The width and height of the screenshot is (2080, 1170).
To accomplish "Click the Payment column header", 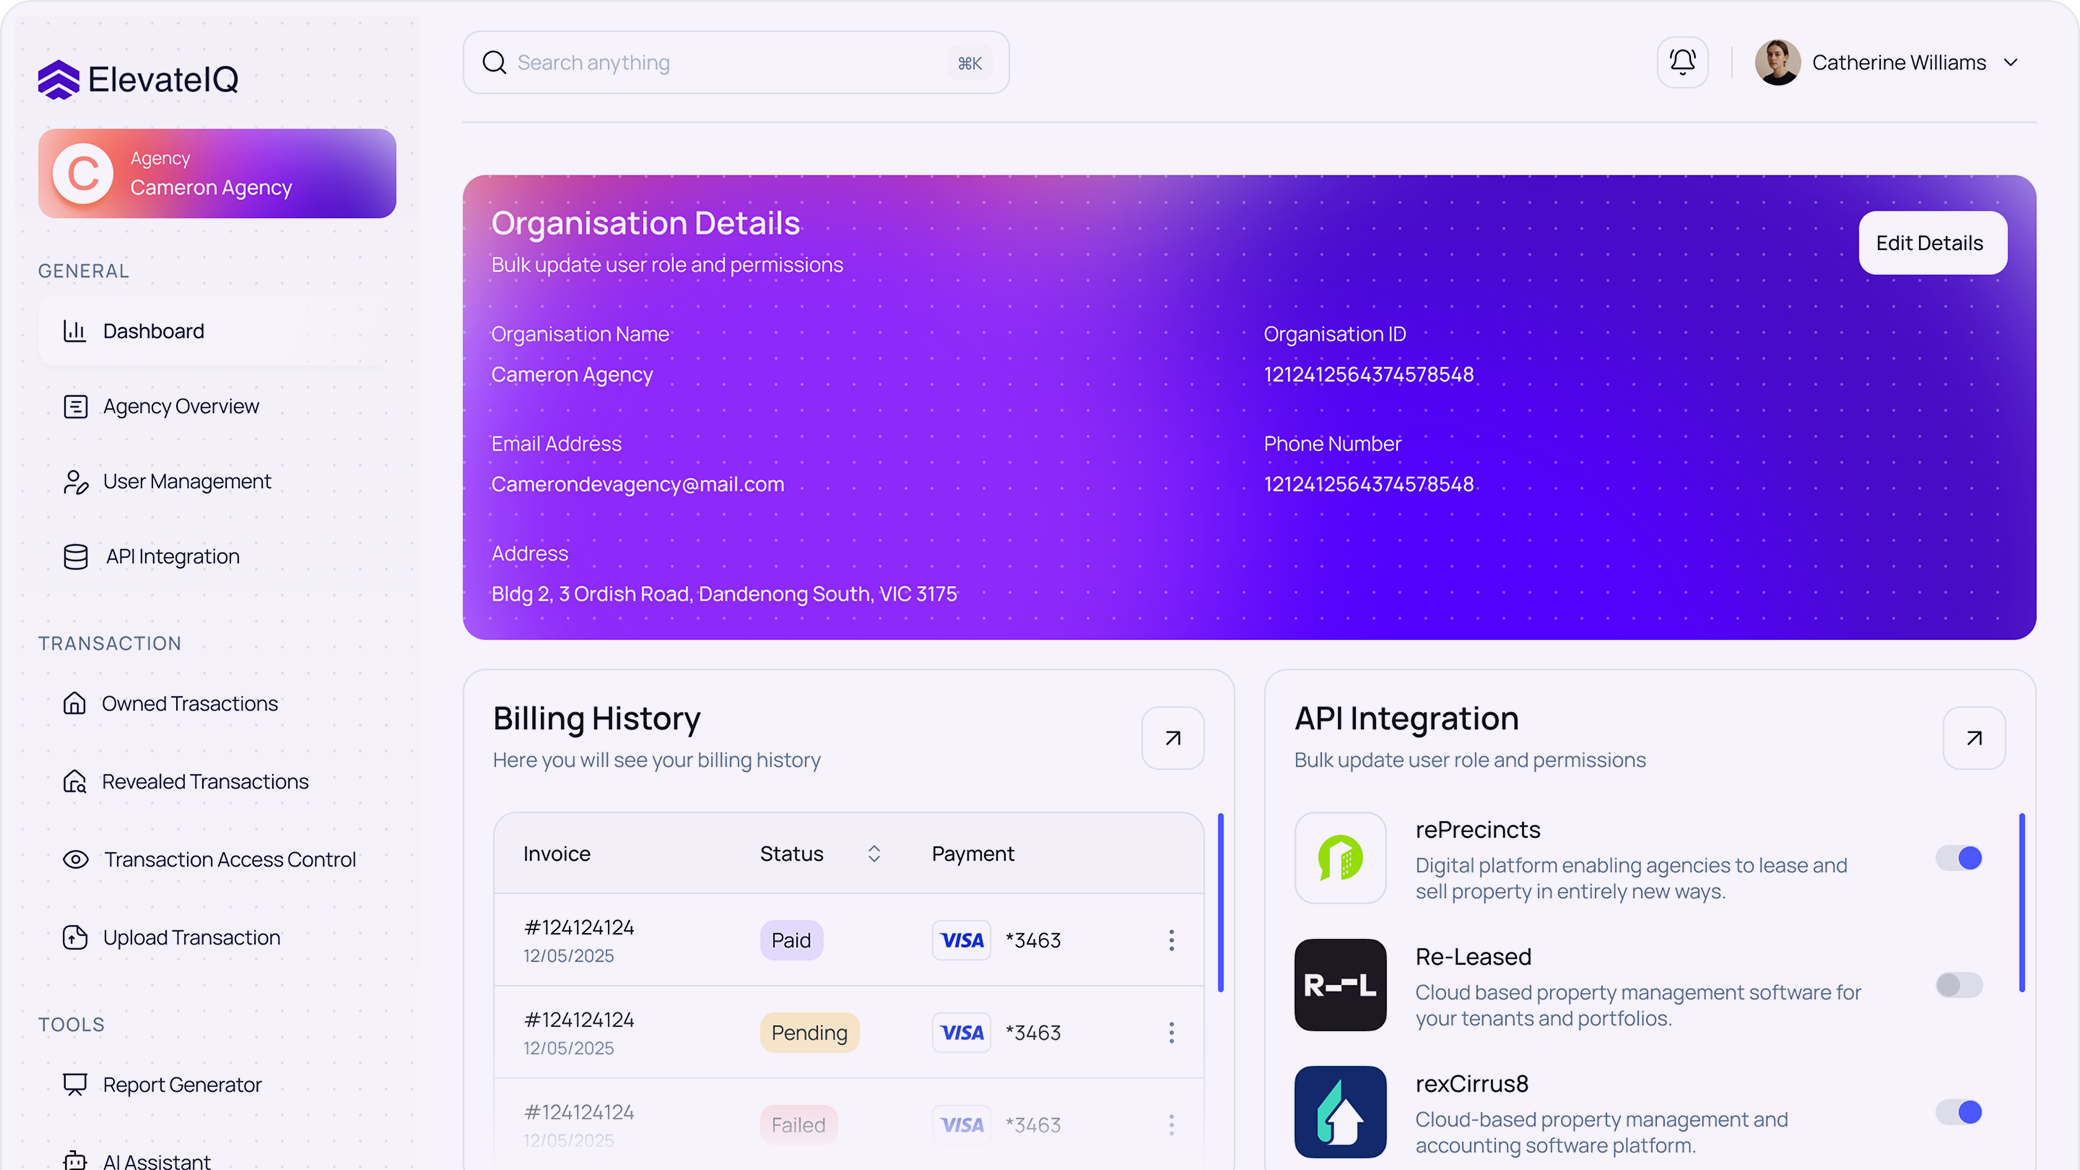I will click(973, 853).
